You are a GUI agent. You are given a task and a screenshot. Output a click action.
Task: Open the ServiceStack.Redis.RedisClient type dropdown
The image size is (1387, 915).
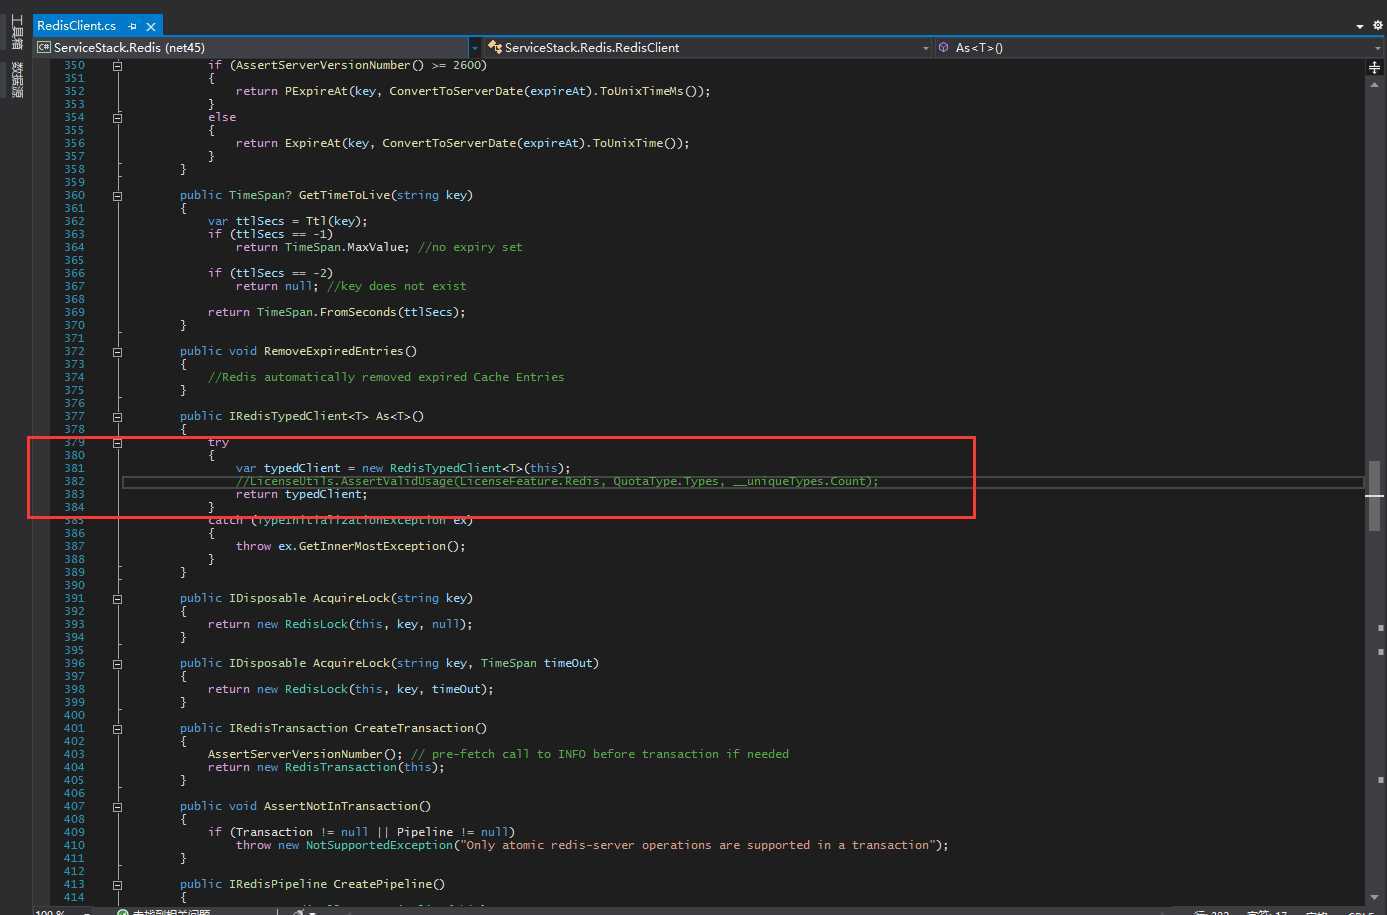(925, 47)
